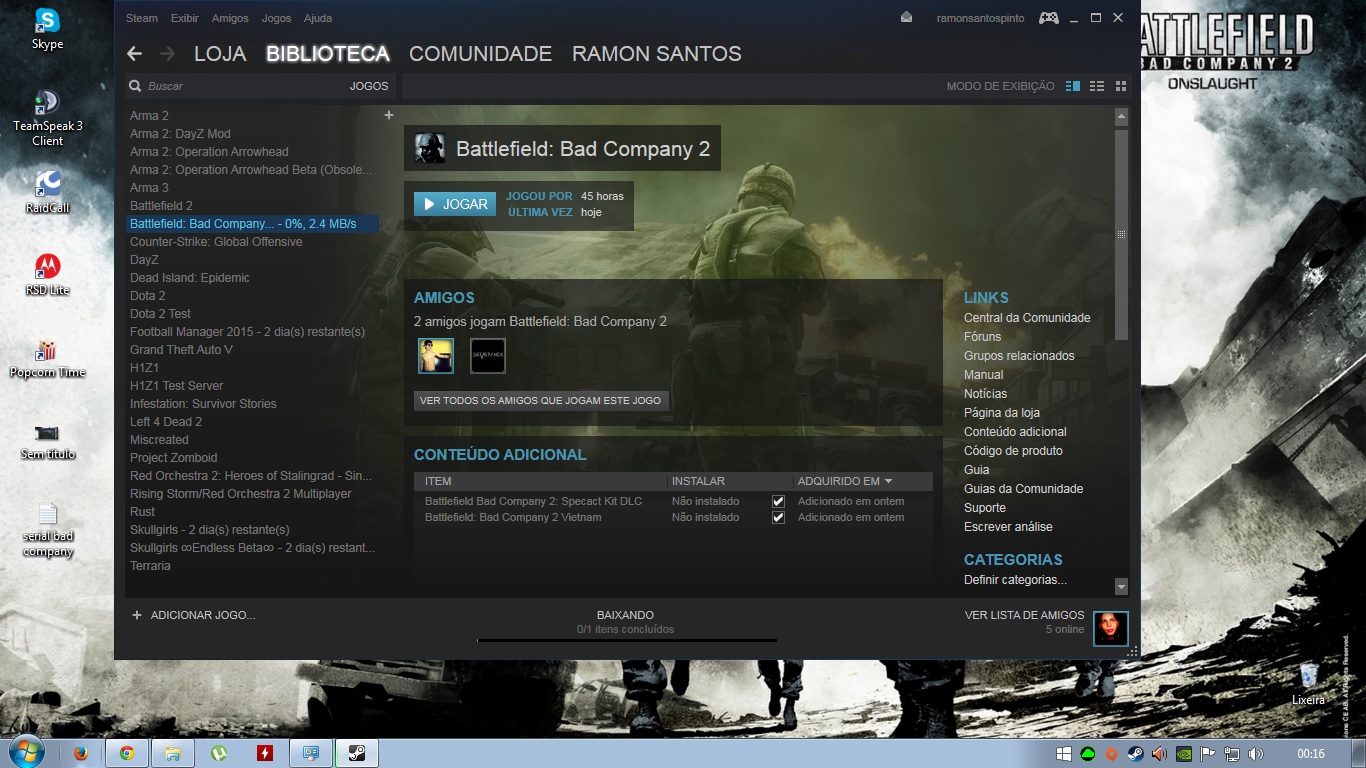
Task: Open the Sem título desktop file
Action: pos(47,440)
